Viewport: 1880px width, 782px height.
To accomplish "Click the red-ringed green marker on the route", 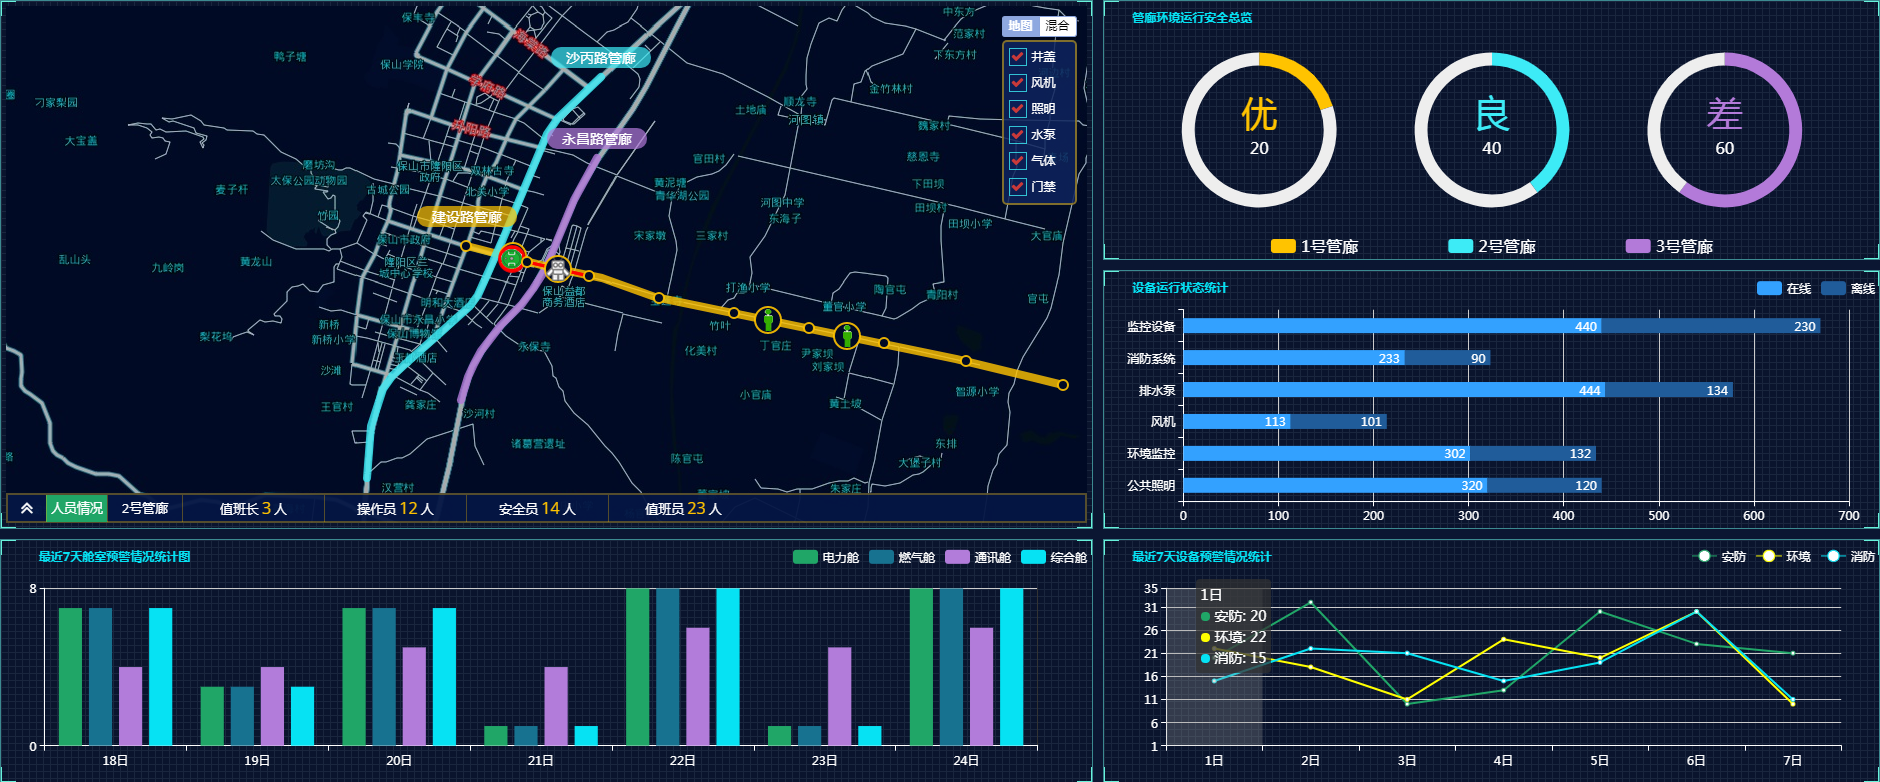I will (512, 258).
